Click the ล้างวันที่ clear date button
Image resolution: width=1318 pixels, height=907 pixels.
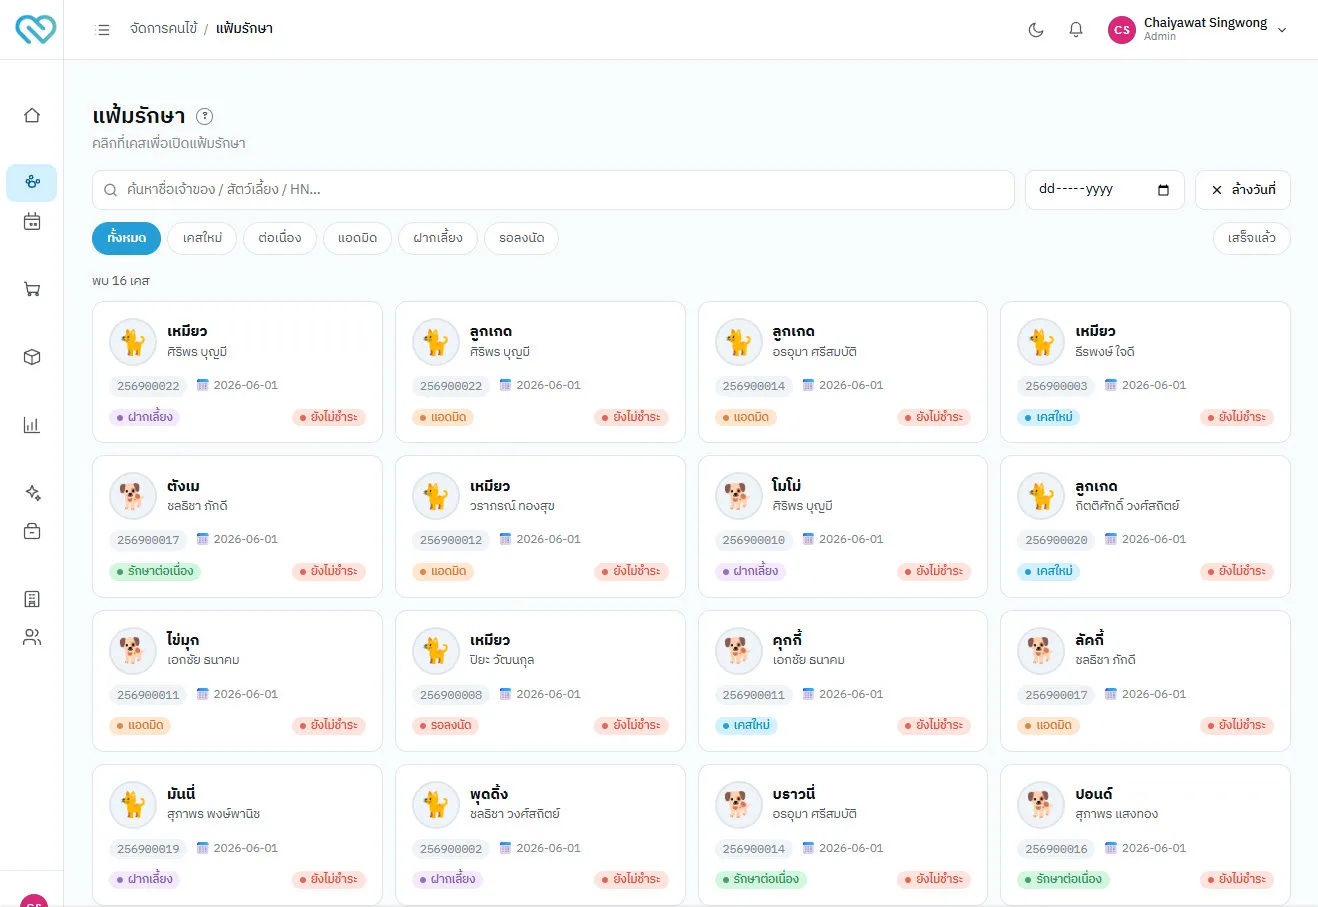1243,190
